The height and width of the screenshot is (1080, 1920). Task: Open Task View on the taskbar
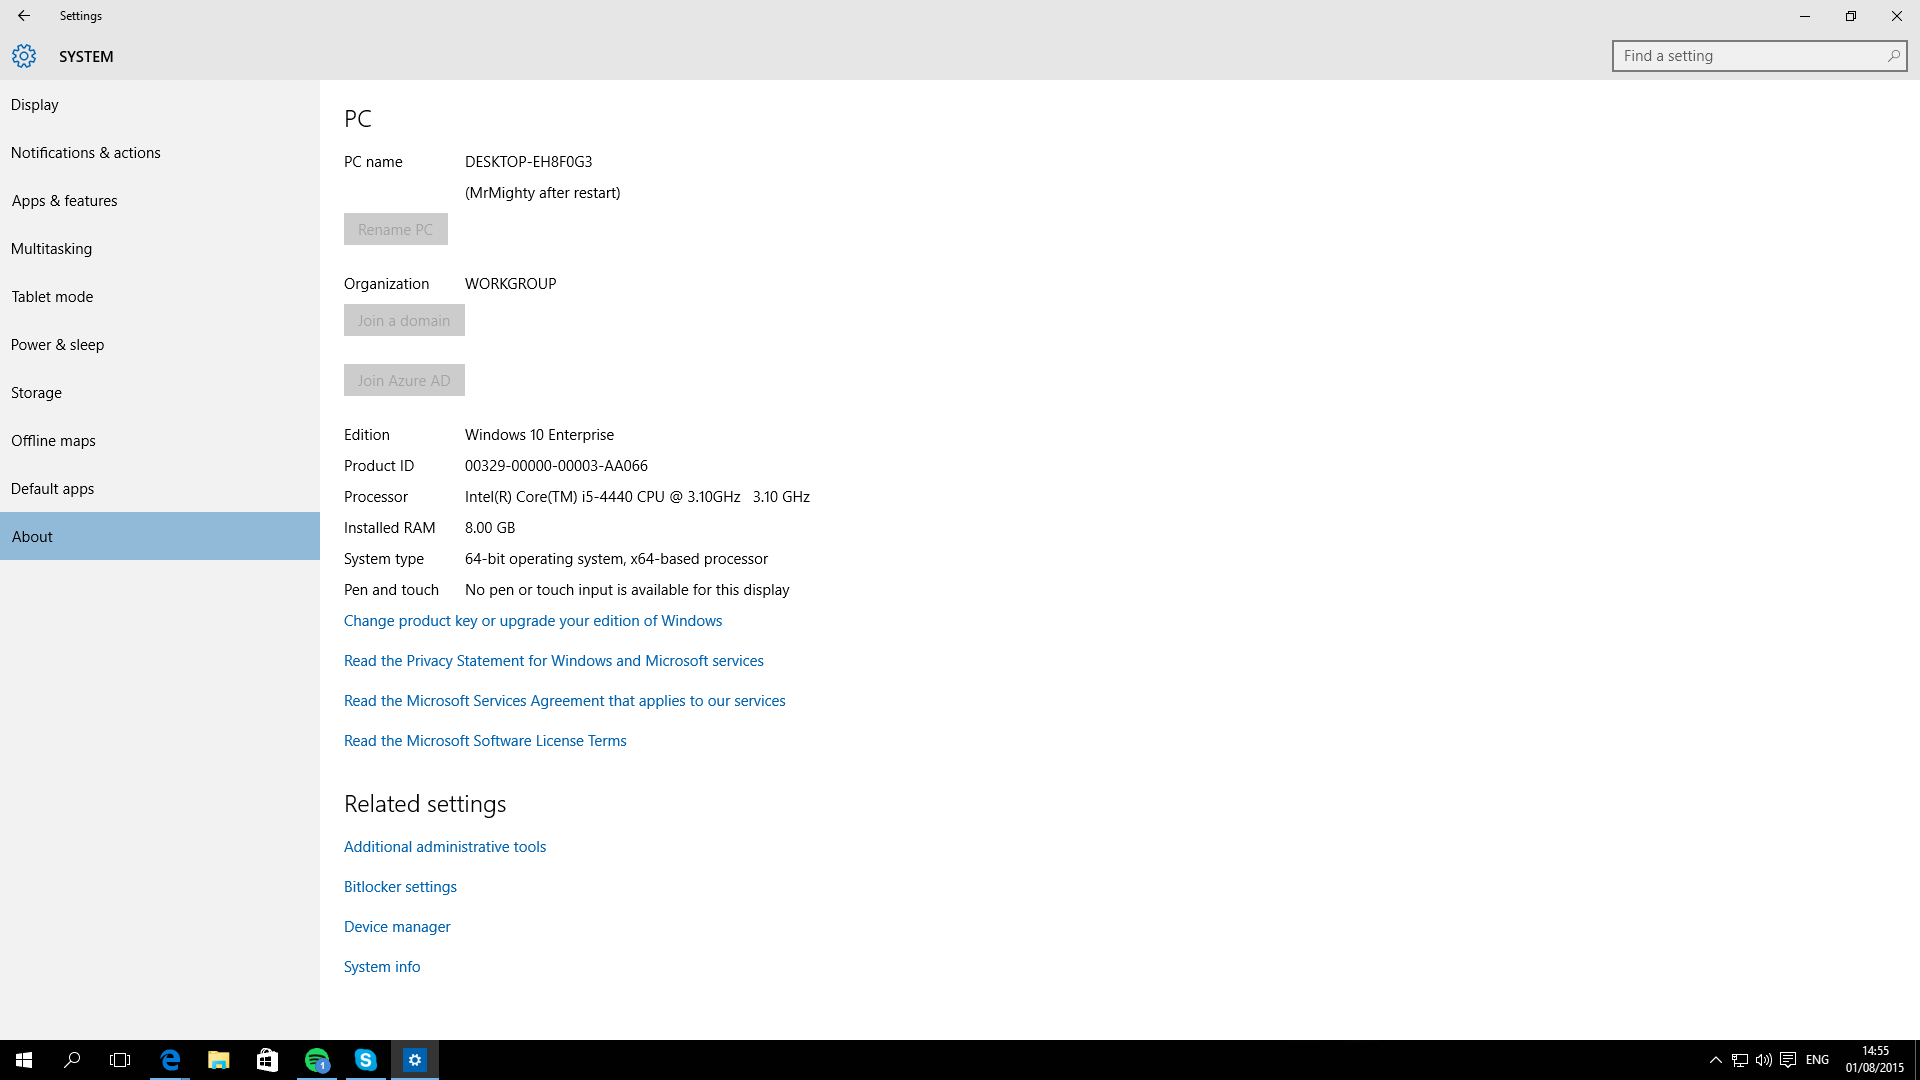(x=120, y=1060)
